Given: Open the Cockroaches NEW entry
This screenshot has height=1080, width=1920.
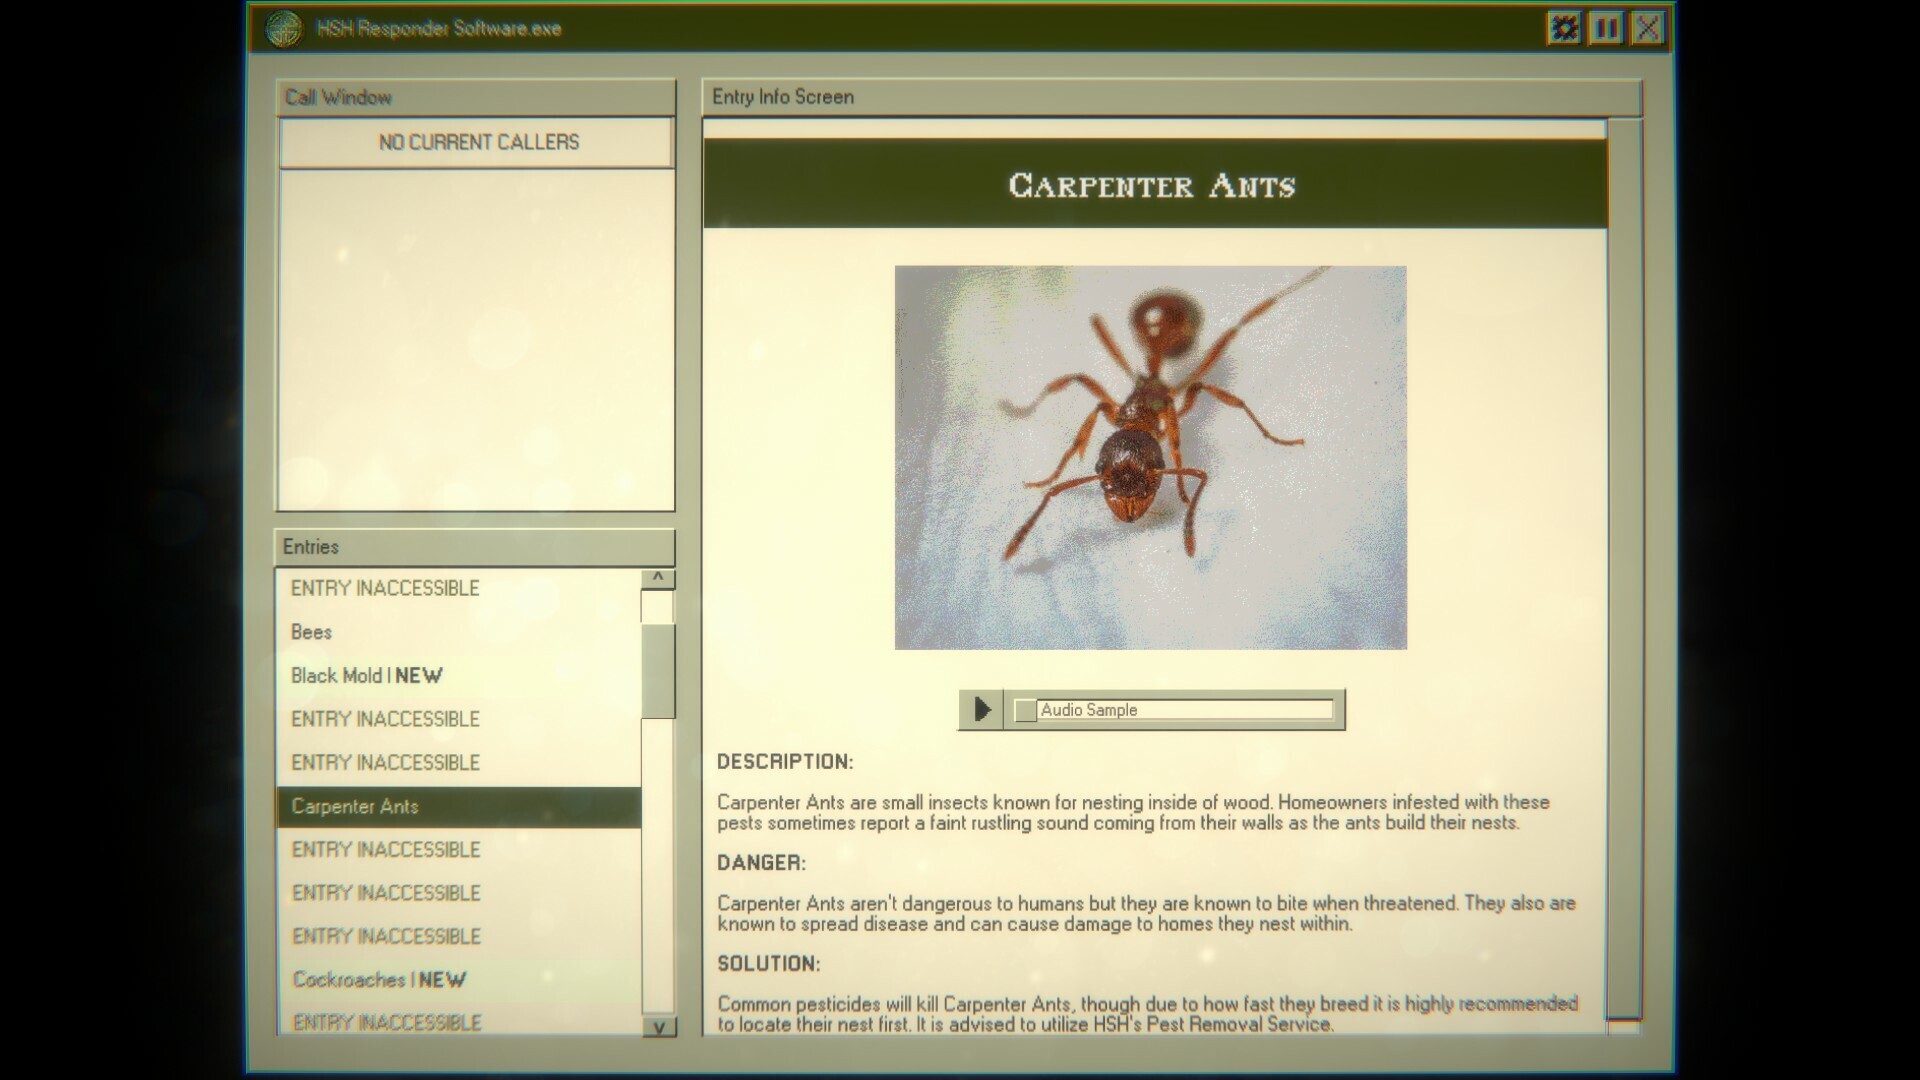Looking at the screenshot, I should (x=377, y=980).
